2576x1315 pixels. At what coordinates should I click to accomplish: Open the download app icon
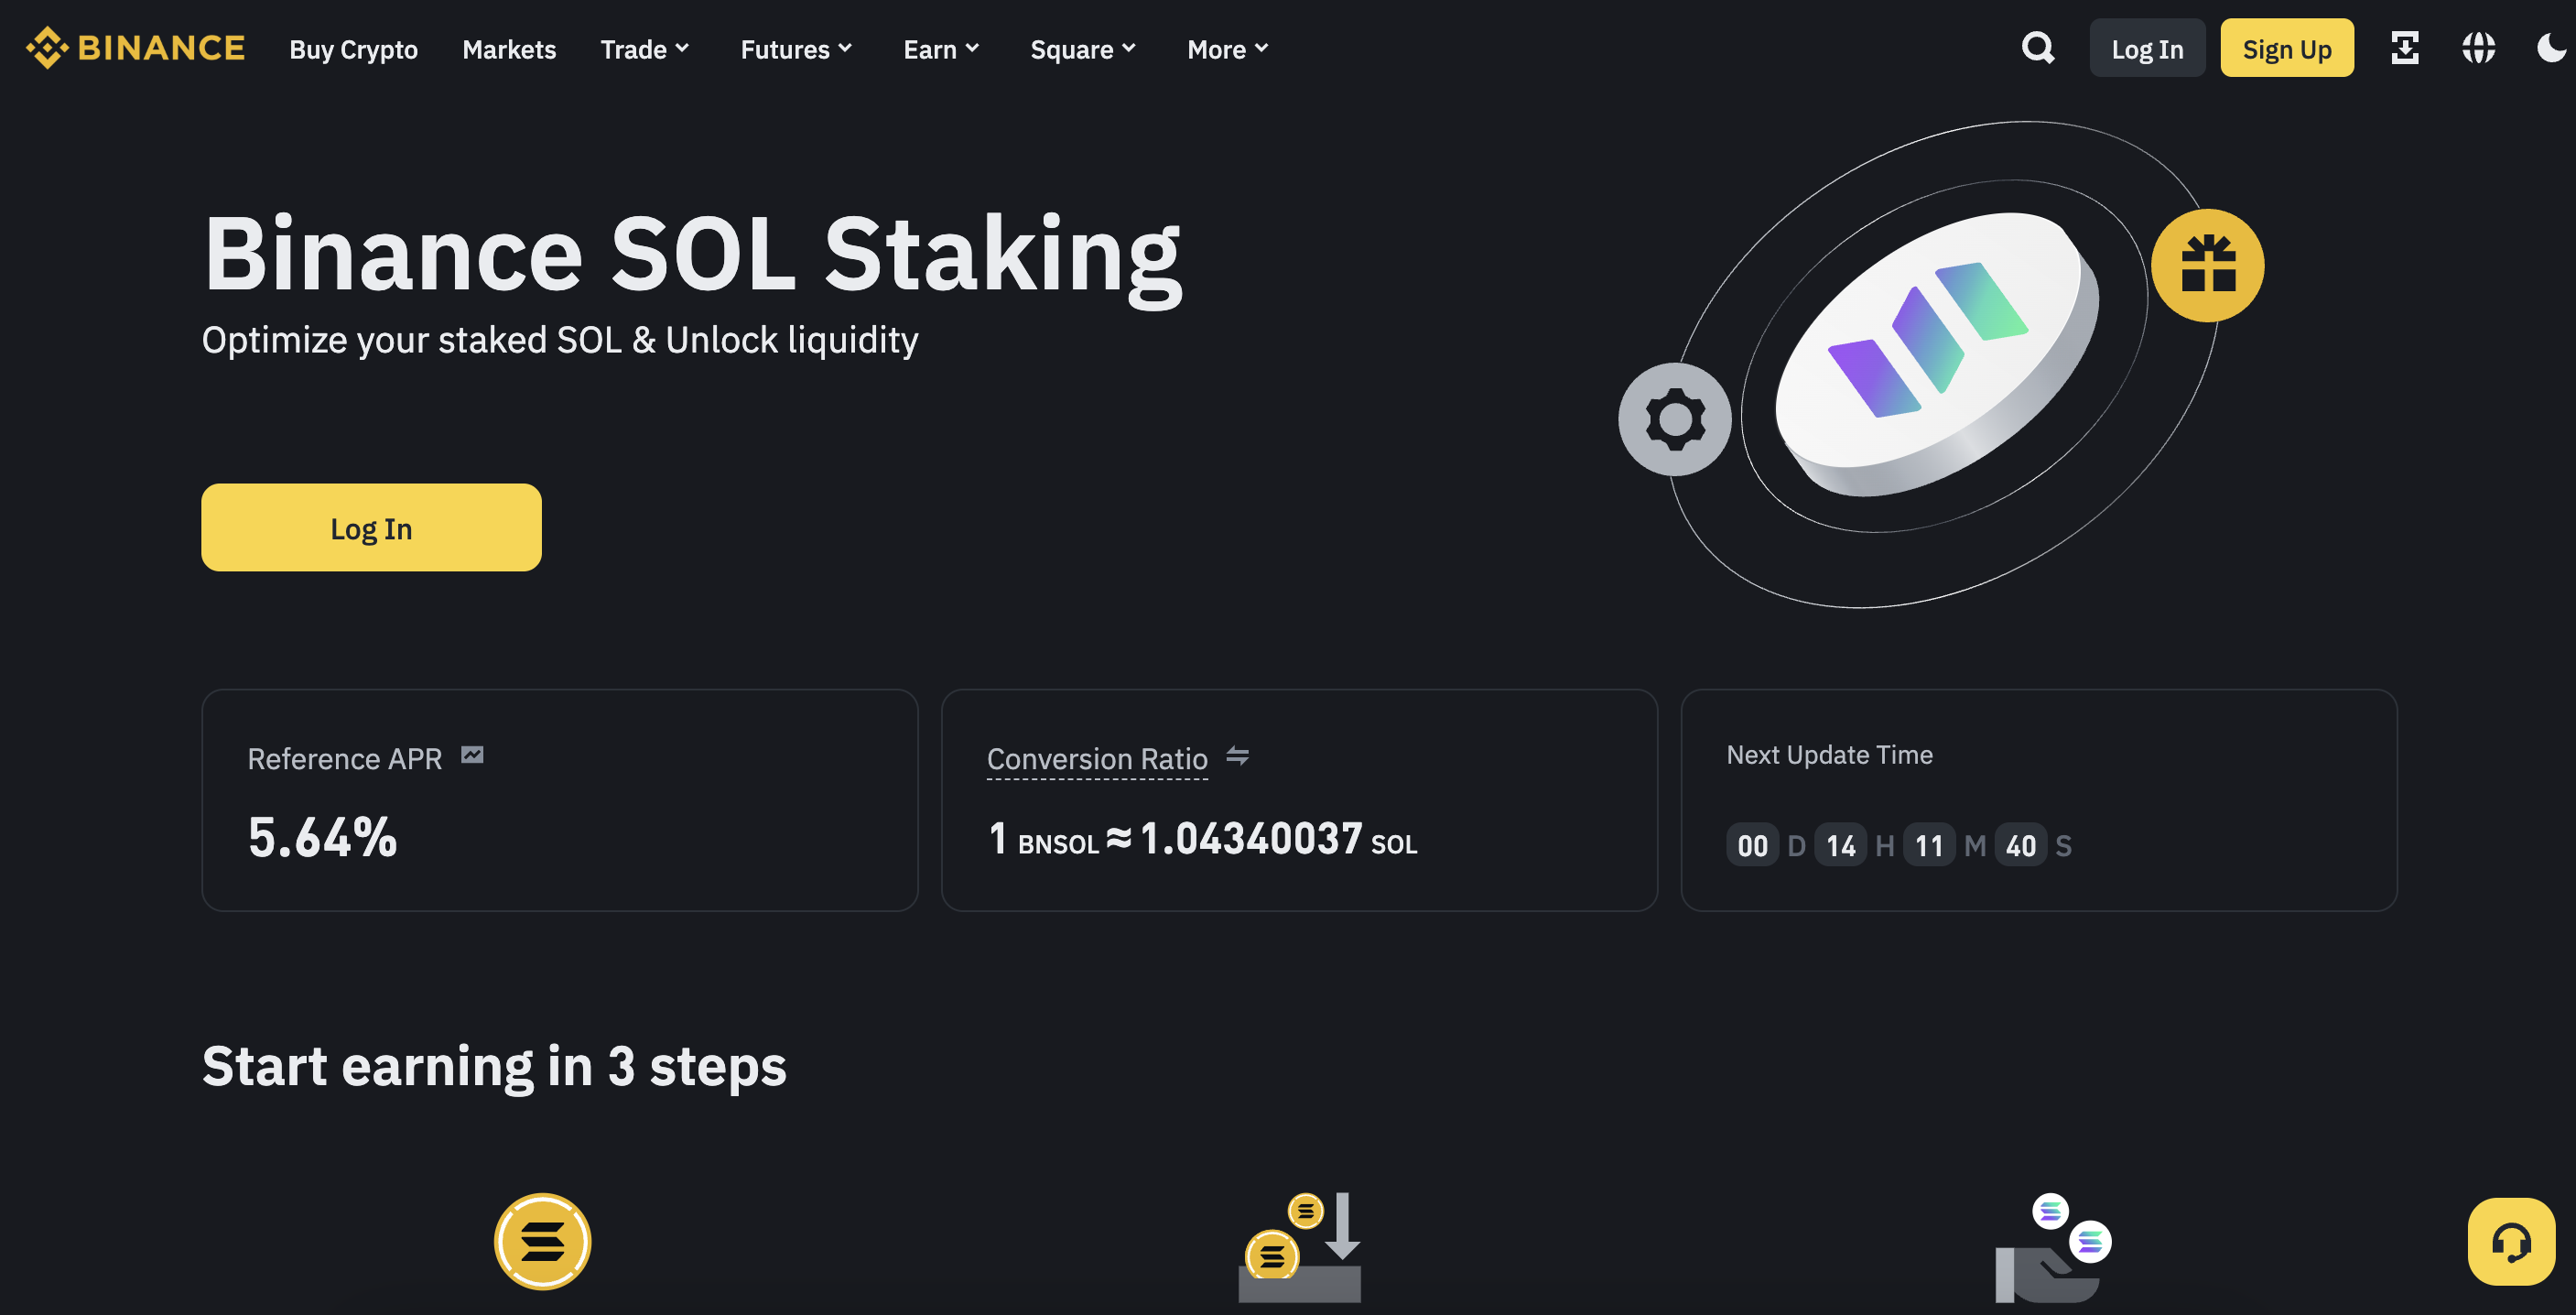[2406, 47]
